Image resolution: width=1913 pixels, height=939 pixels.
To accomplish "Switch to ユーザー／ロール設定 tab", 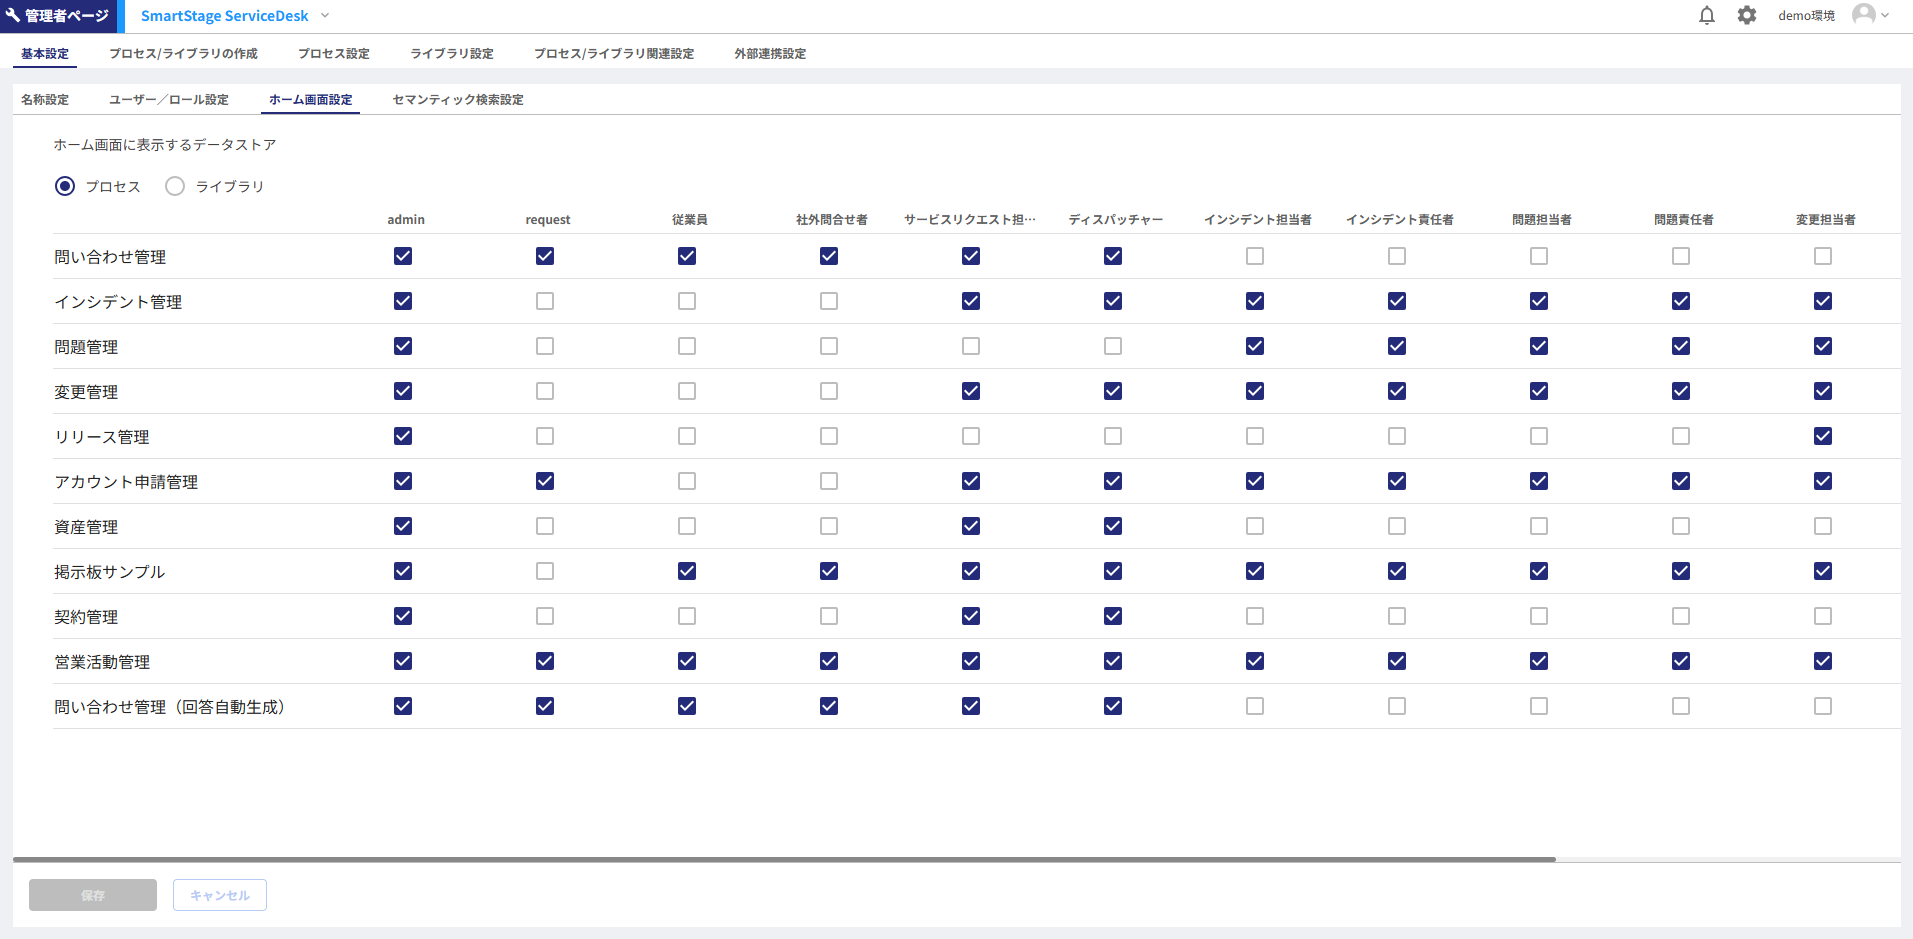I will coord(169,100).
